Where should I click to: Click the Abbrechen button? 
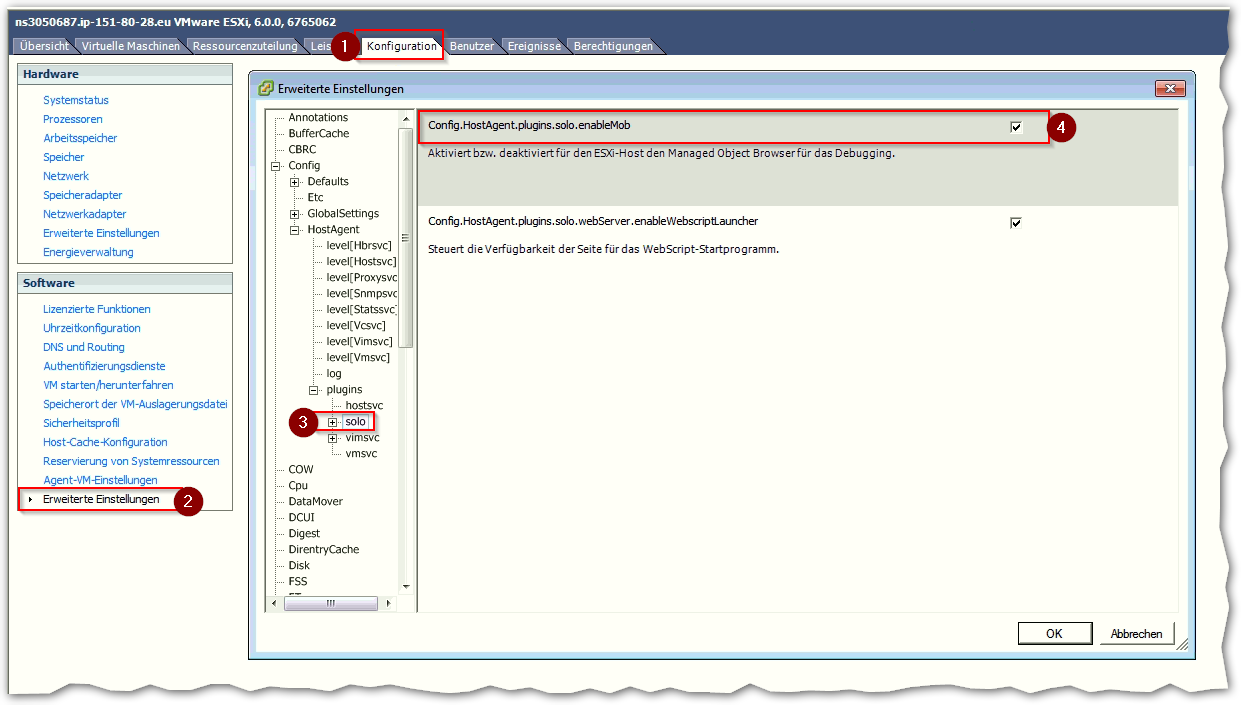pos(1137,633)
